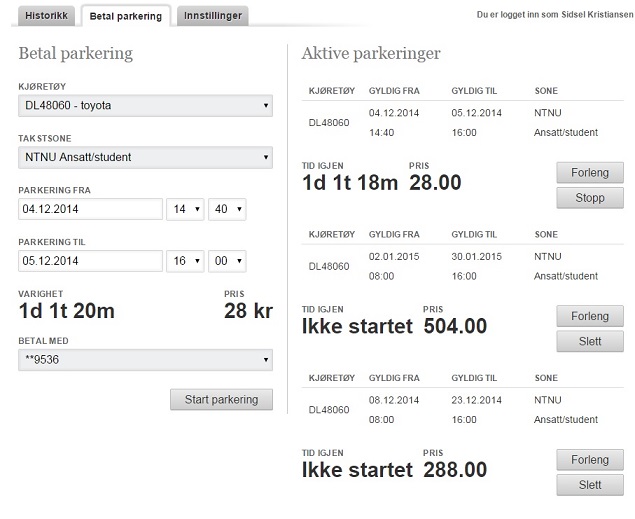The height and width of the screenshot is (519, 635).
Task: Open the end hour dropdown showing 16
Action: tap(185, 261)
